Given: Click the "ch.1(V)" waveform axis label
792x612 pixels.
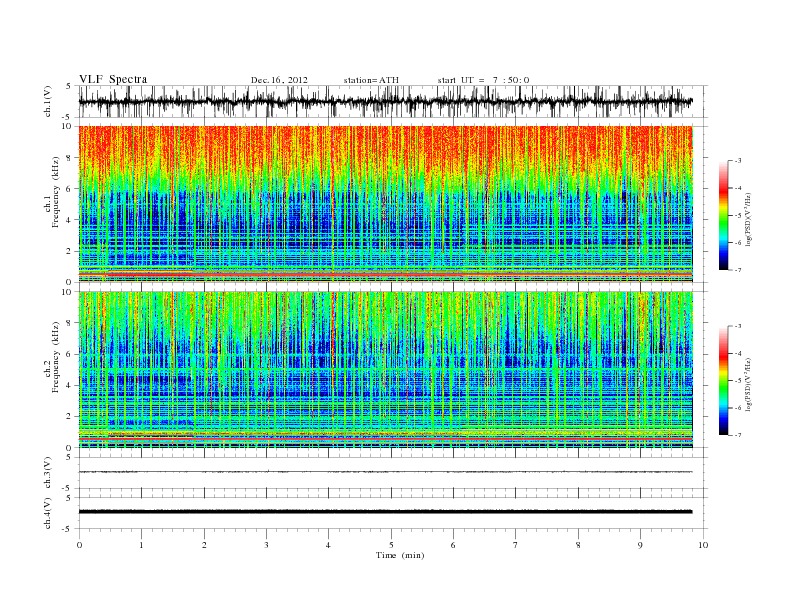Looking at the screenshot, I should point(48,101).
